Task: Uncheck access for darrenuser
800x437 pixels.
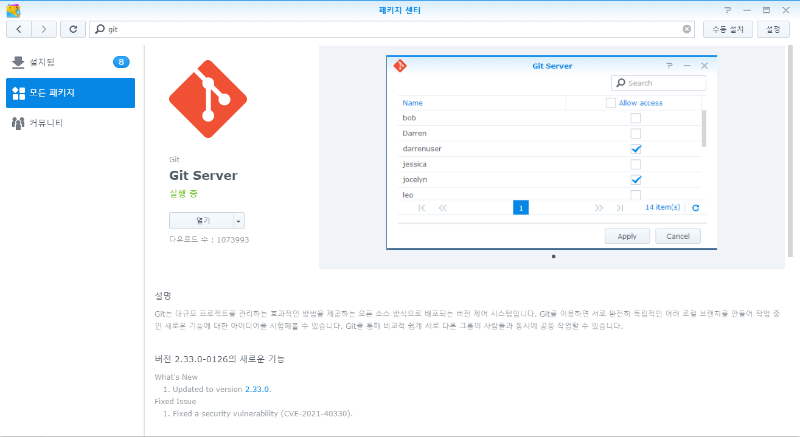Action: [635, 149]
